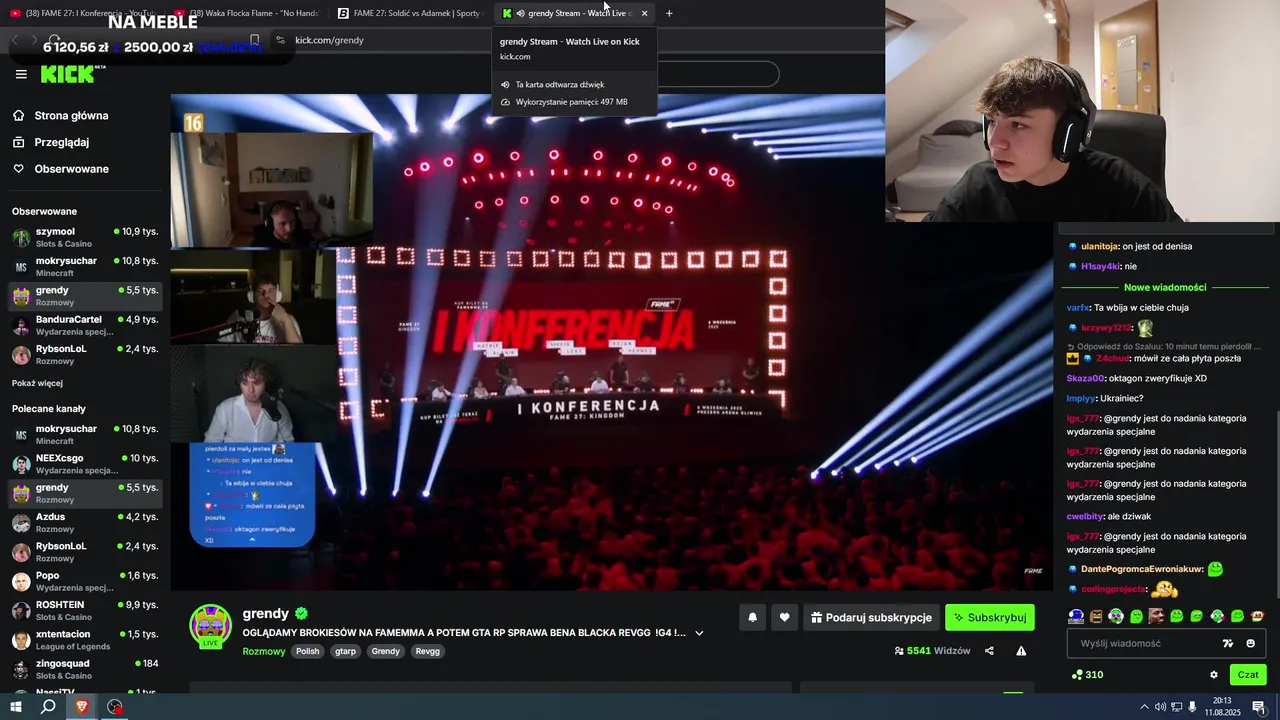The height and width of the screenshot is (720, 1280).
Task: Open Brave browser on taskbar
Action: 82,706
